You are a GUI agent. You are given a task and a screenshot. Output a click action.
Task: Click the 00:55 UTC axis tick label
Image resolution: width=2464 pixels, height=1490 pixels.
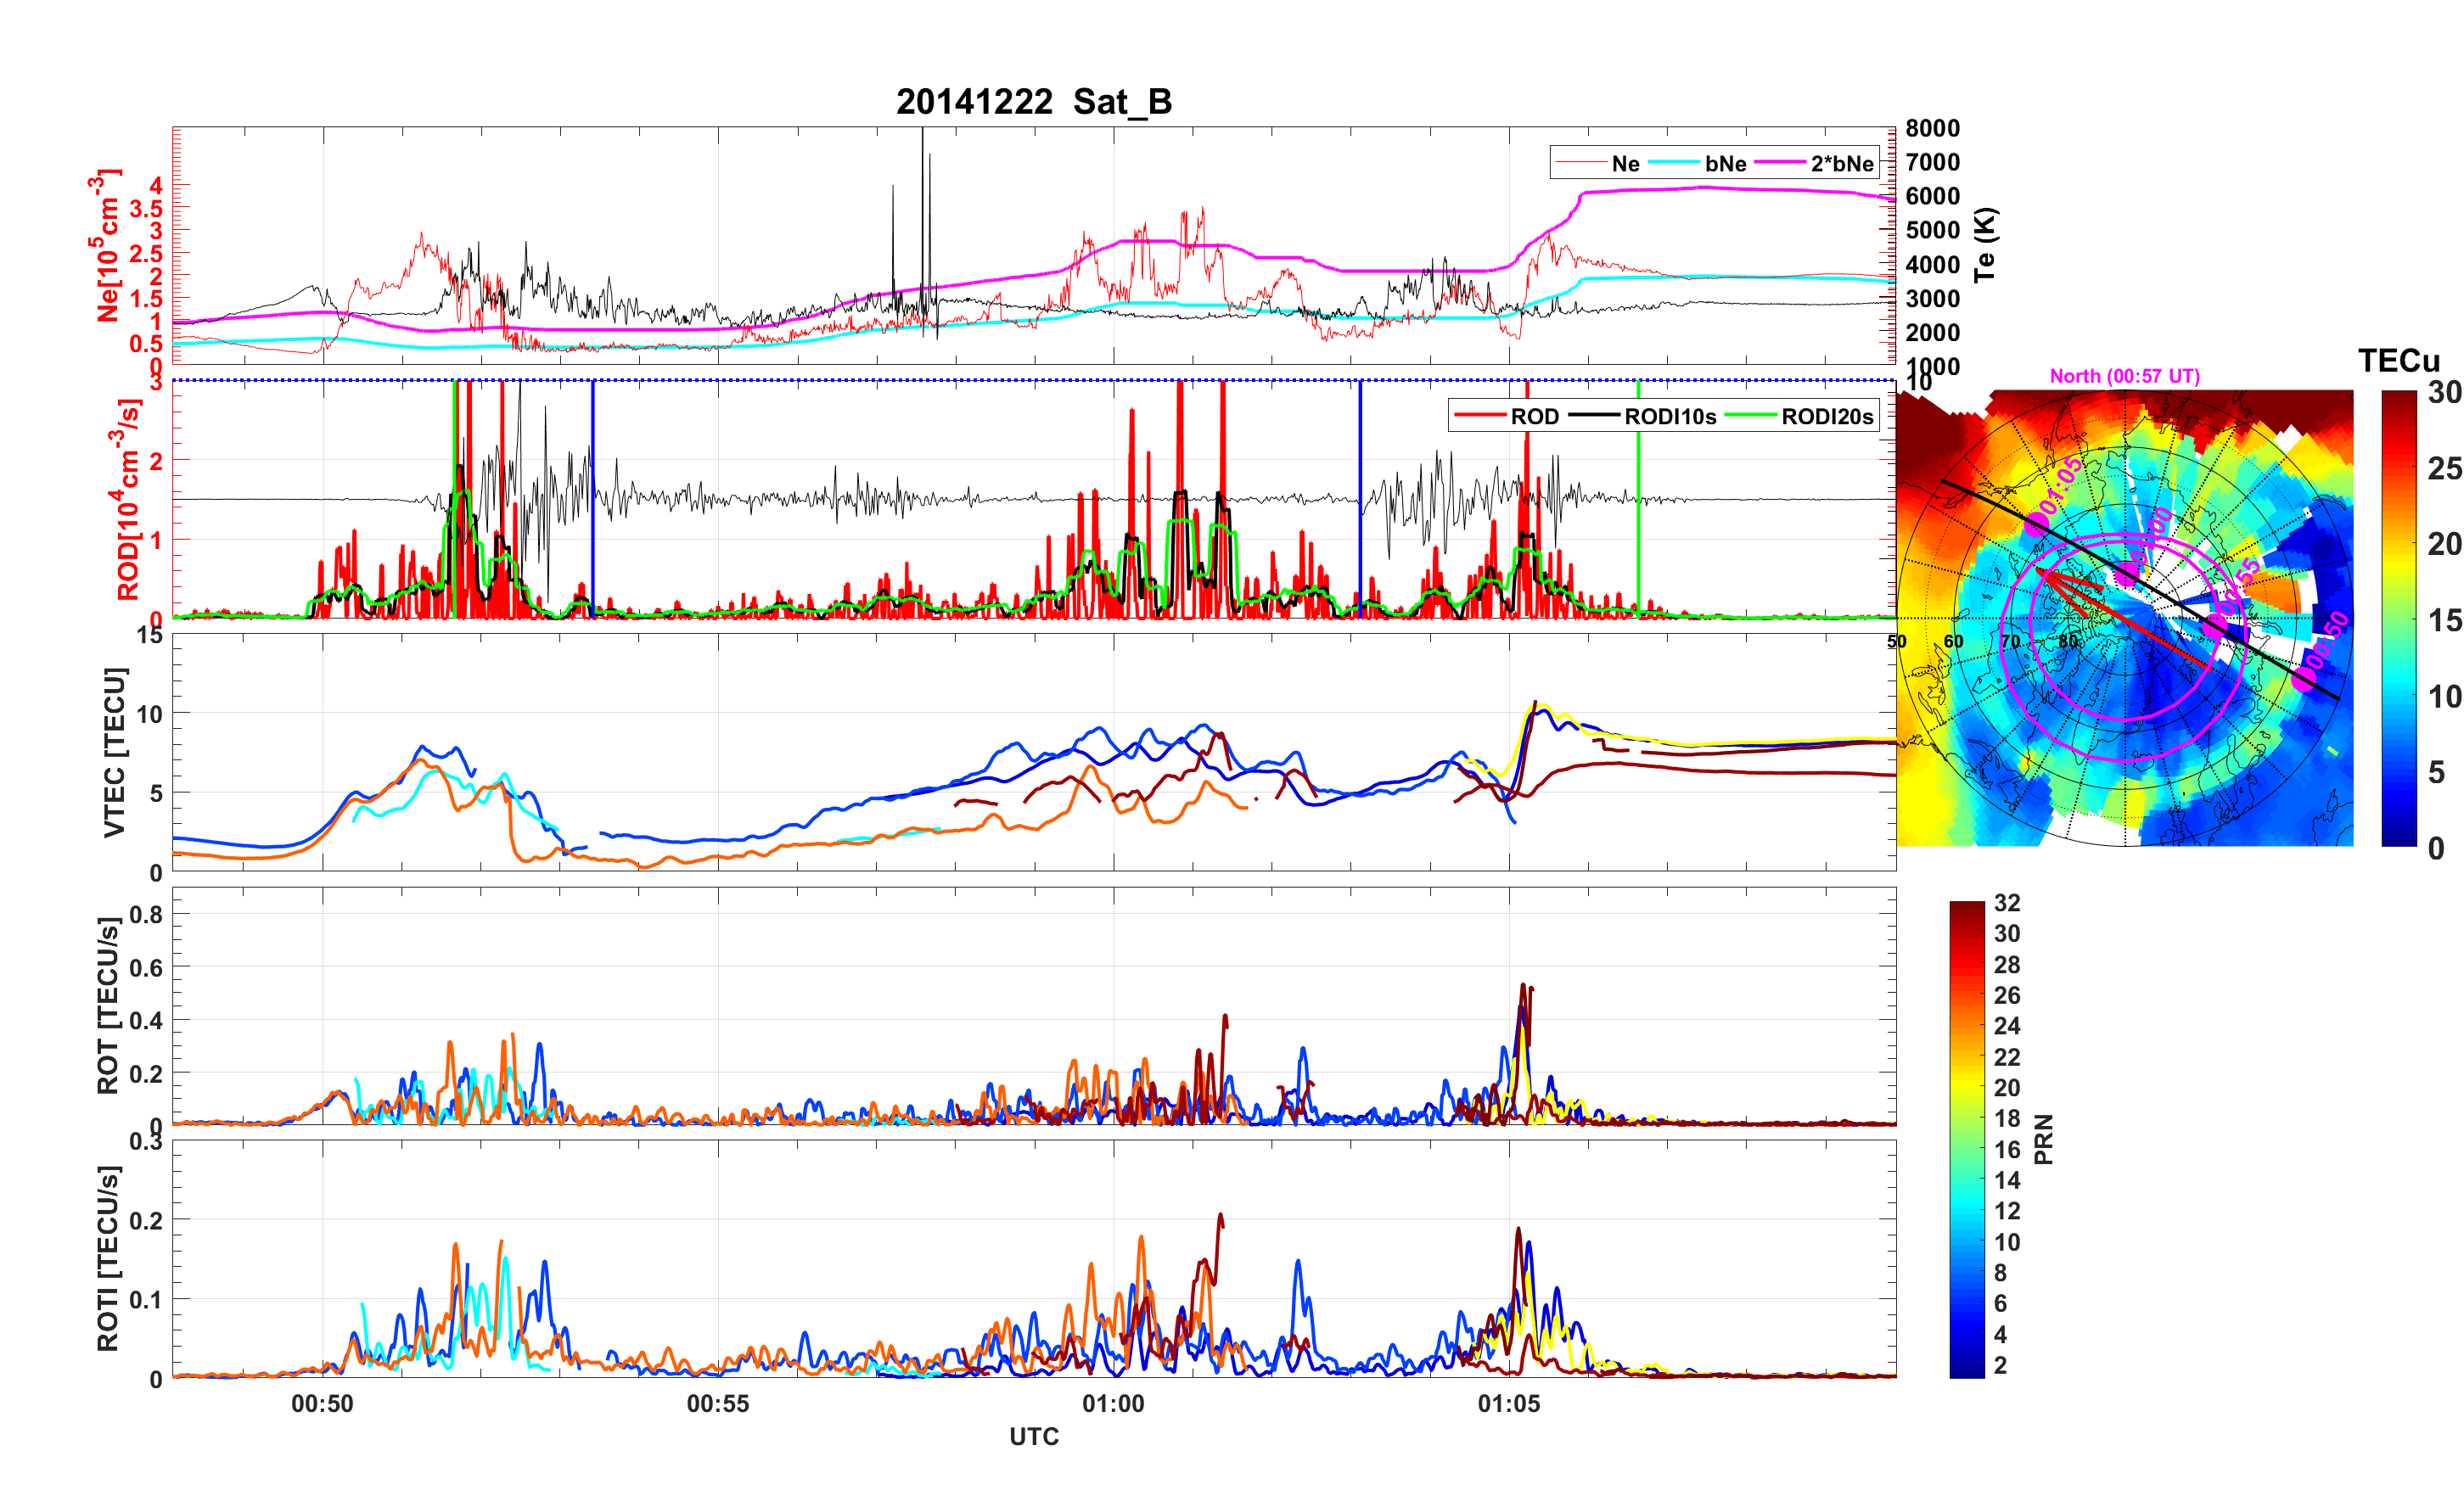coord(717,1403)
